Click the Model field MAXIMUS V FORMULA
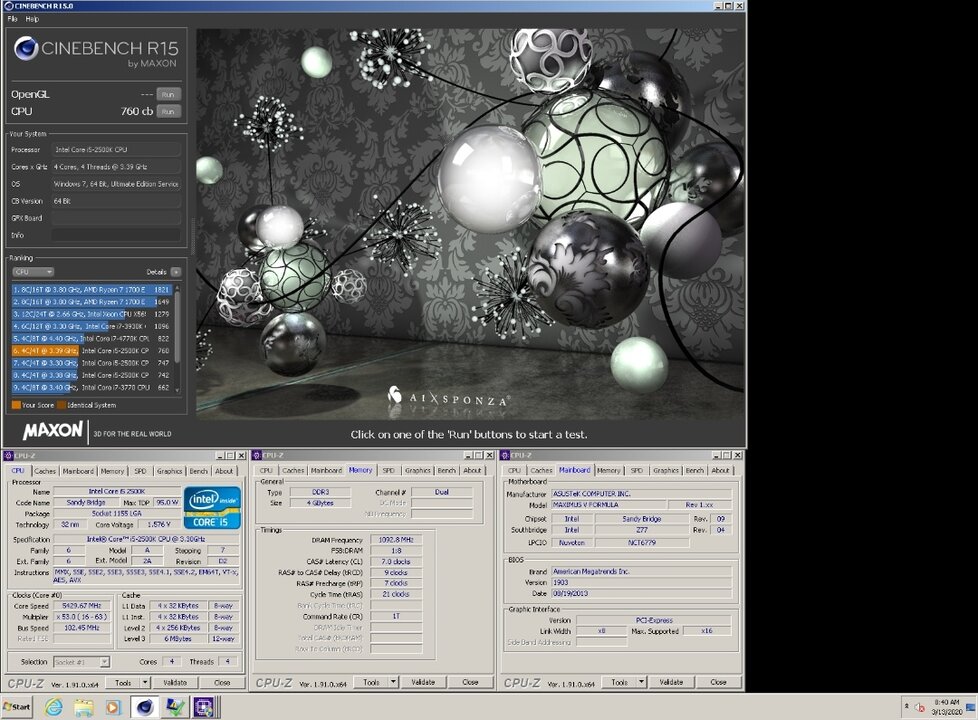978x720 pixels. [608, 505]
